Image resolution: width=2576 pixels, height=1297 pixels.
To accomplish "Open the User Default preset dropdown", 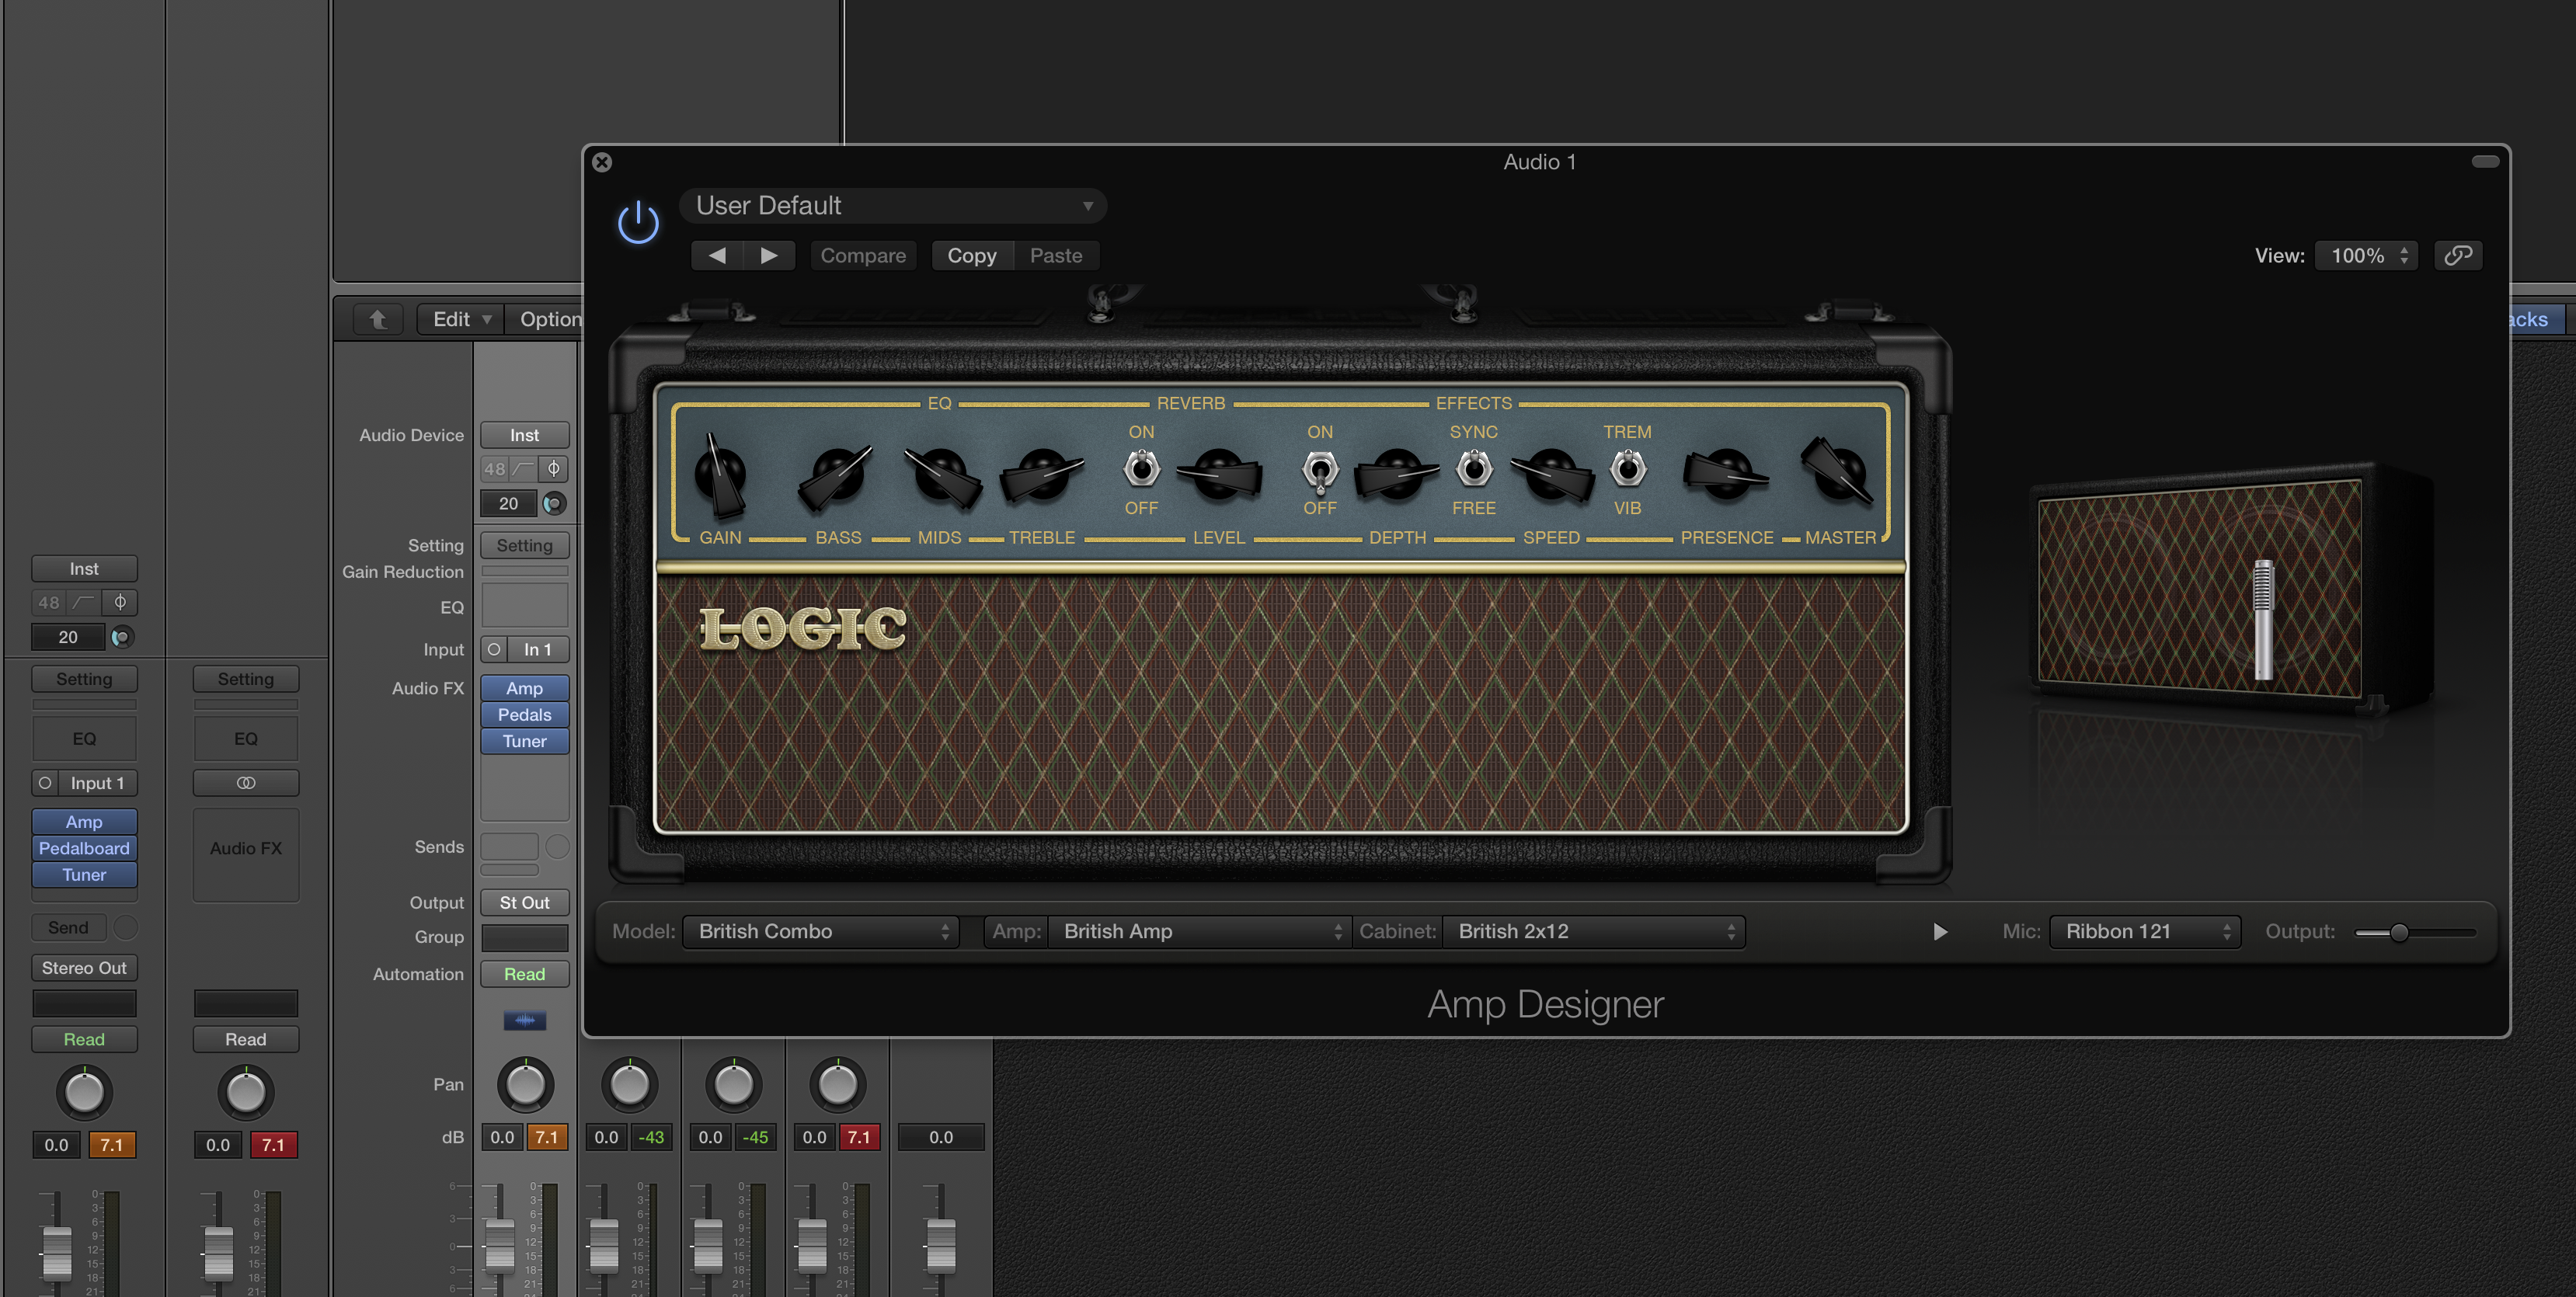I will [892, 206].
